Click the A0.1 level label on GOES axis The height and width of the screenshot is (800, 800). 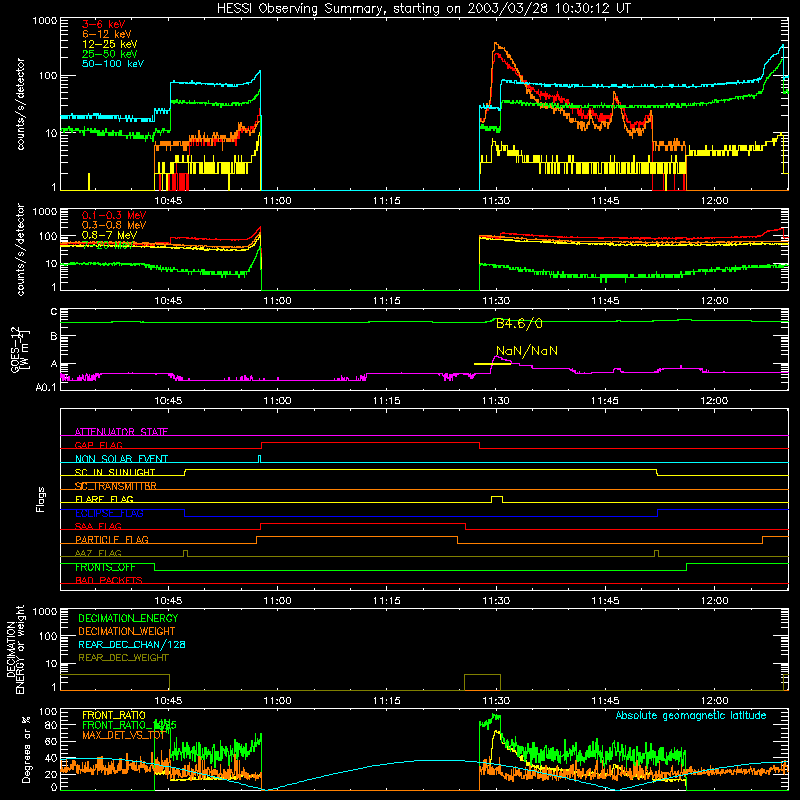click(45, 387)
